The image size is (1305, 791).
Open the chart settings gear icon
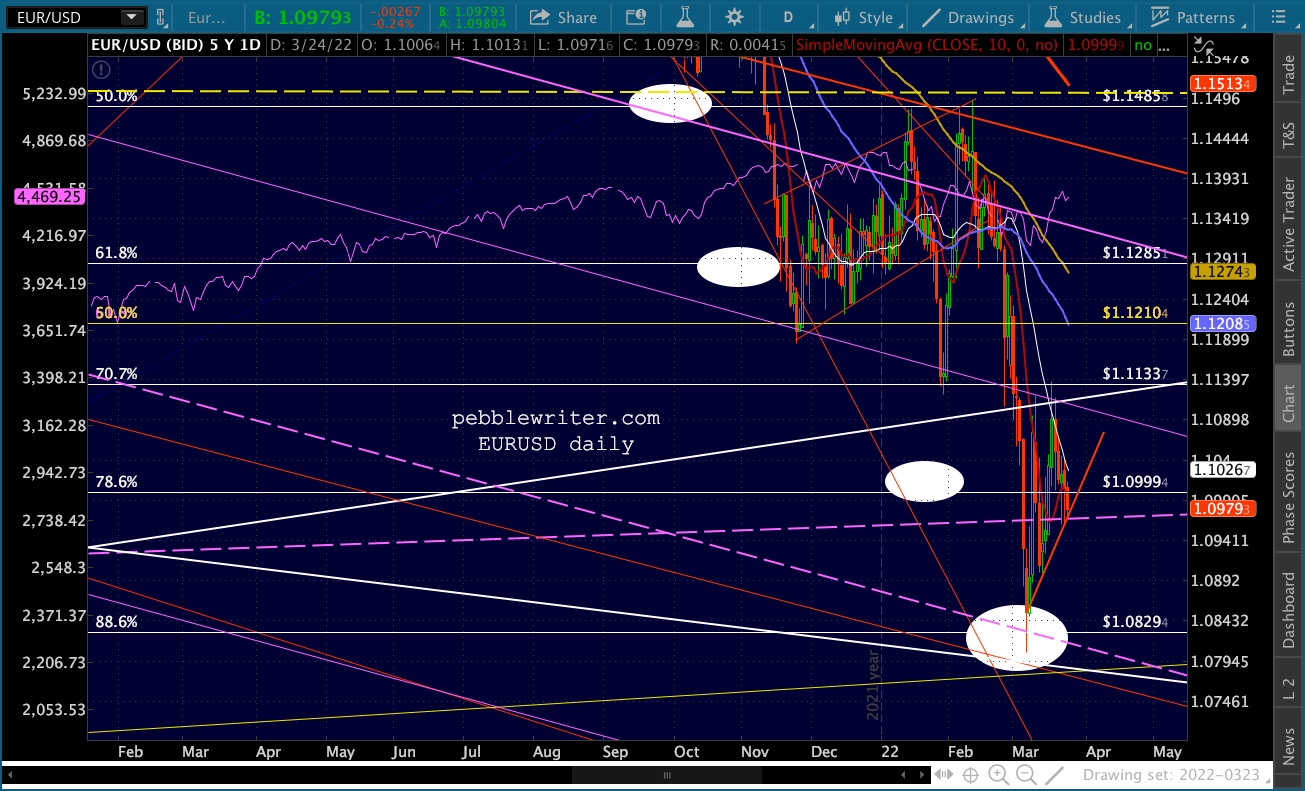[734, 17]
